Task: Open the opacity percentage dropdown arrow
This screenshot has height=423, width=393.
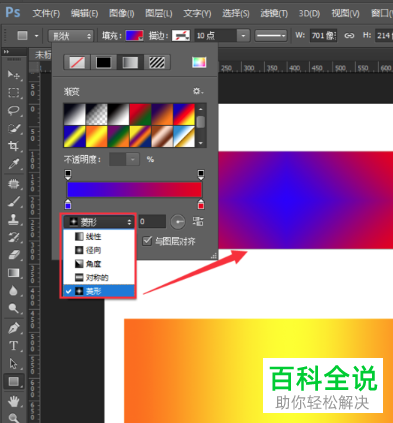Action: point(133,159)
